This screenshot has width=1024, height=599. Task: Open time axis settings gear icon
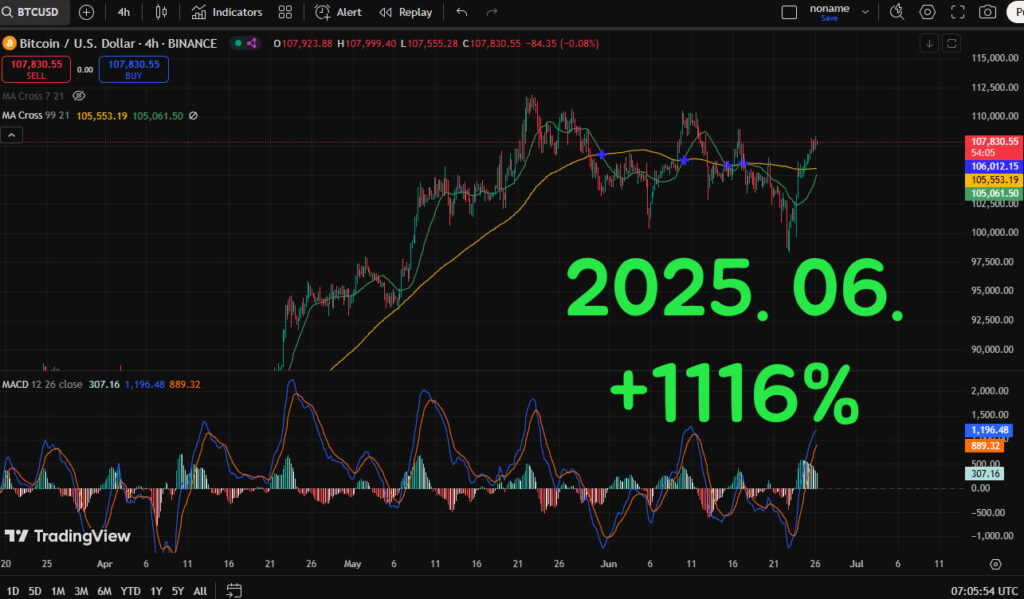[995, 564]
